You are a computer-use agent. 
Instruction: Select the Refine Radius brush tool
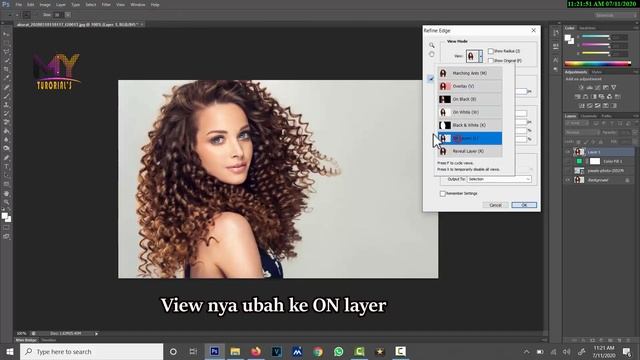[431, 78]
